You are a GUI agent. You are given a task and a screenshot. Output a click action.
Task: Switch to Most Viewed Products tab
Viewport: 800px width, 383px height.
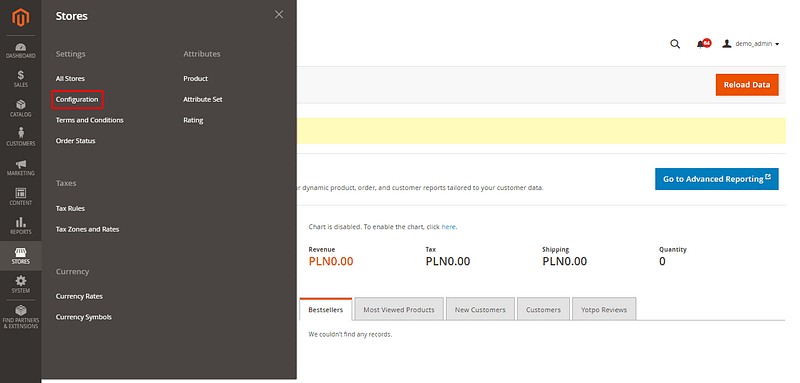click(398, 309)
